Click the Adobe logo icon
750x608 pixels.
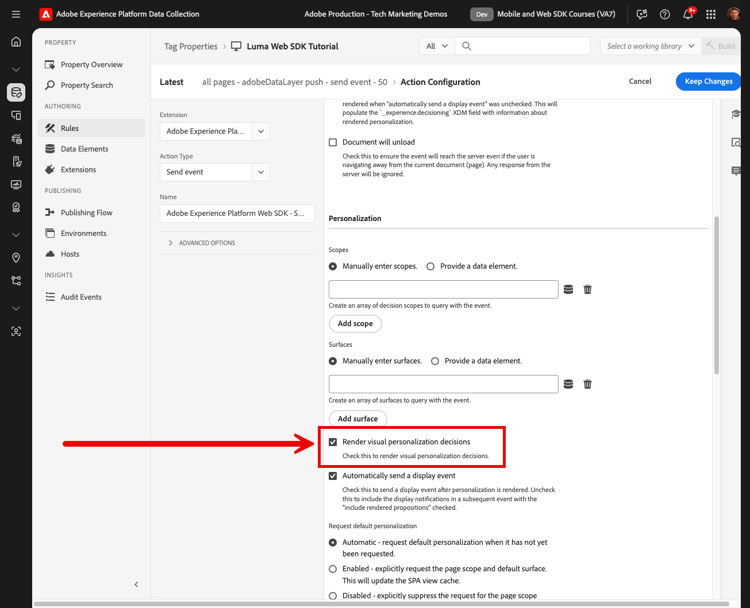tap(45, 14)
